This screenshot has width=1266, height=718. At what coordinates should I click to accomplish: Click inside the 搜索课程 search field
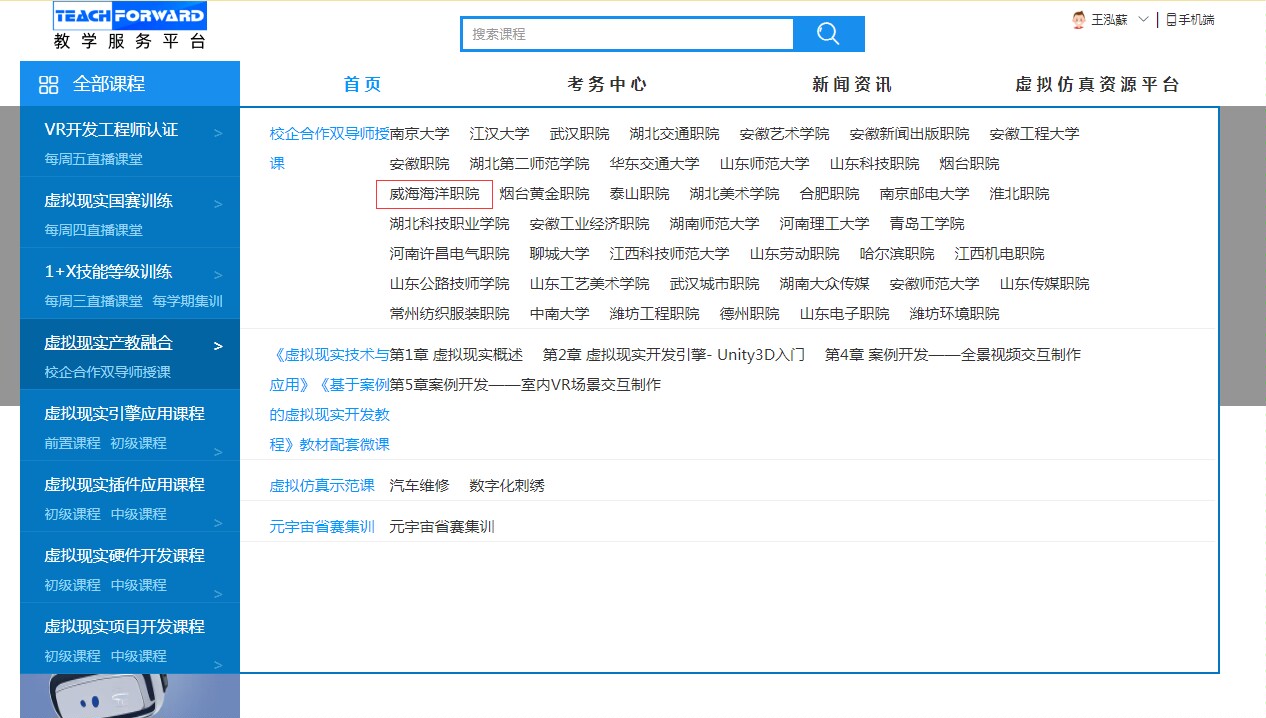[x=627, y=34]
